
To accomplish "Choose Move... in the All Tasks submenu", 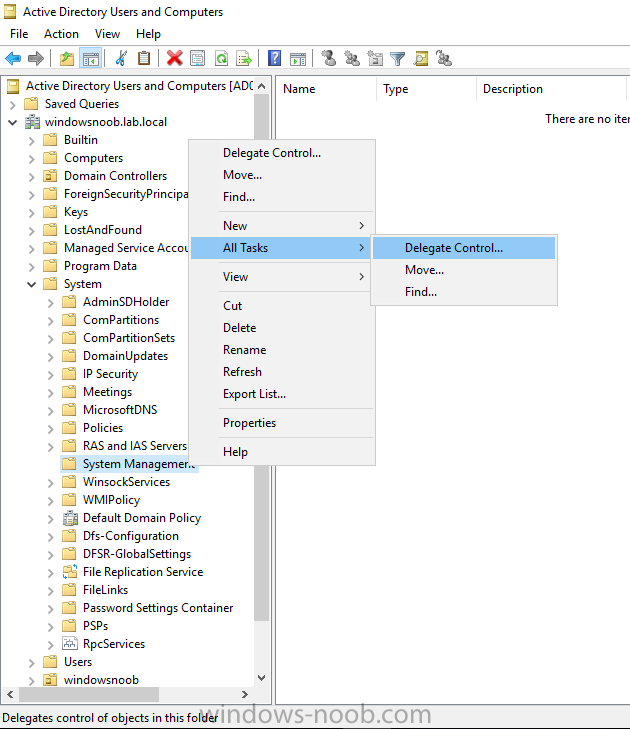I will coord(464,270).
